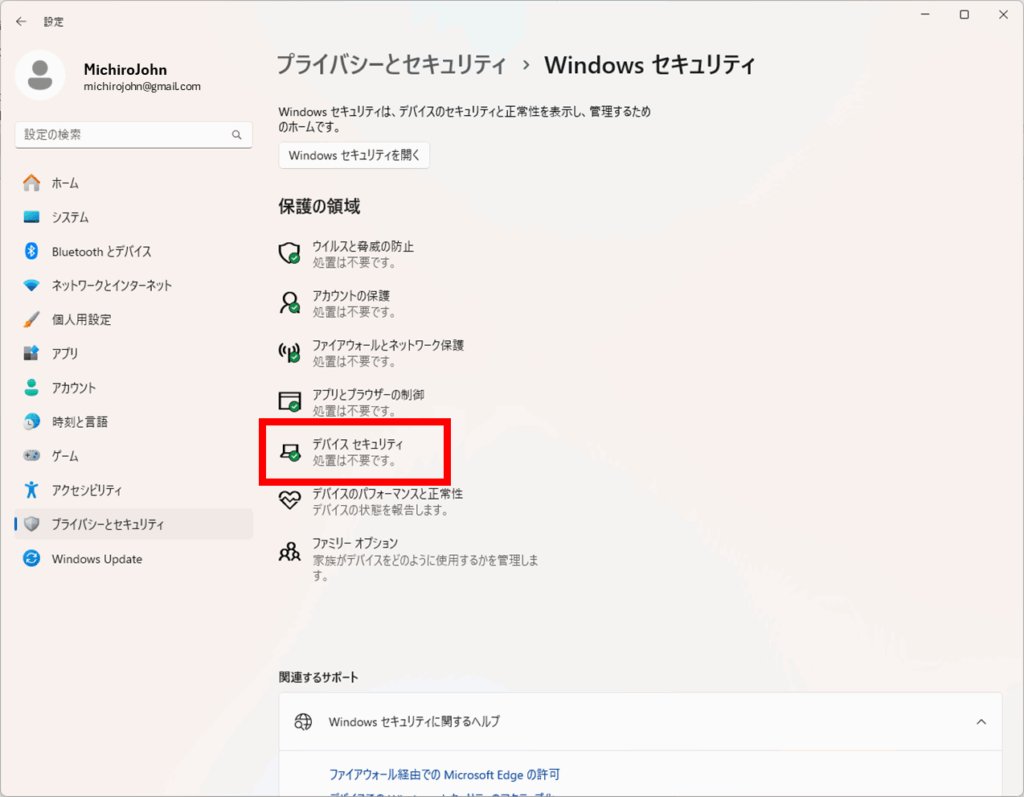The image size is (1024, 797).
Task: Click the search magnifier icon
Action: 236,135
